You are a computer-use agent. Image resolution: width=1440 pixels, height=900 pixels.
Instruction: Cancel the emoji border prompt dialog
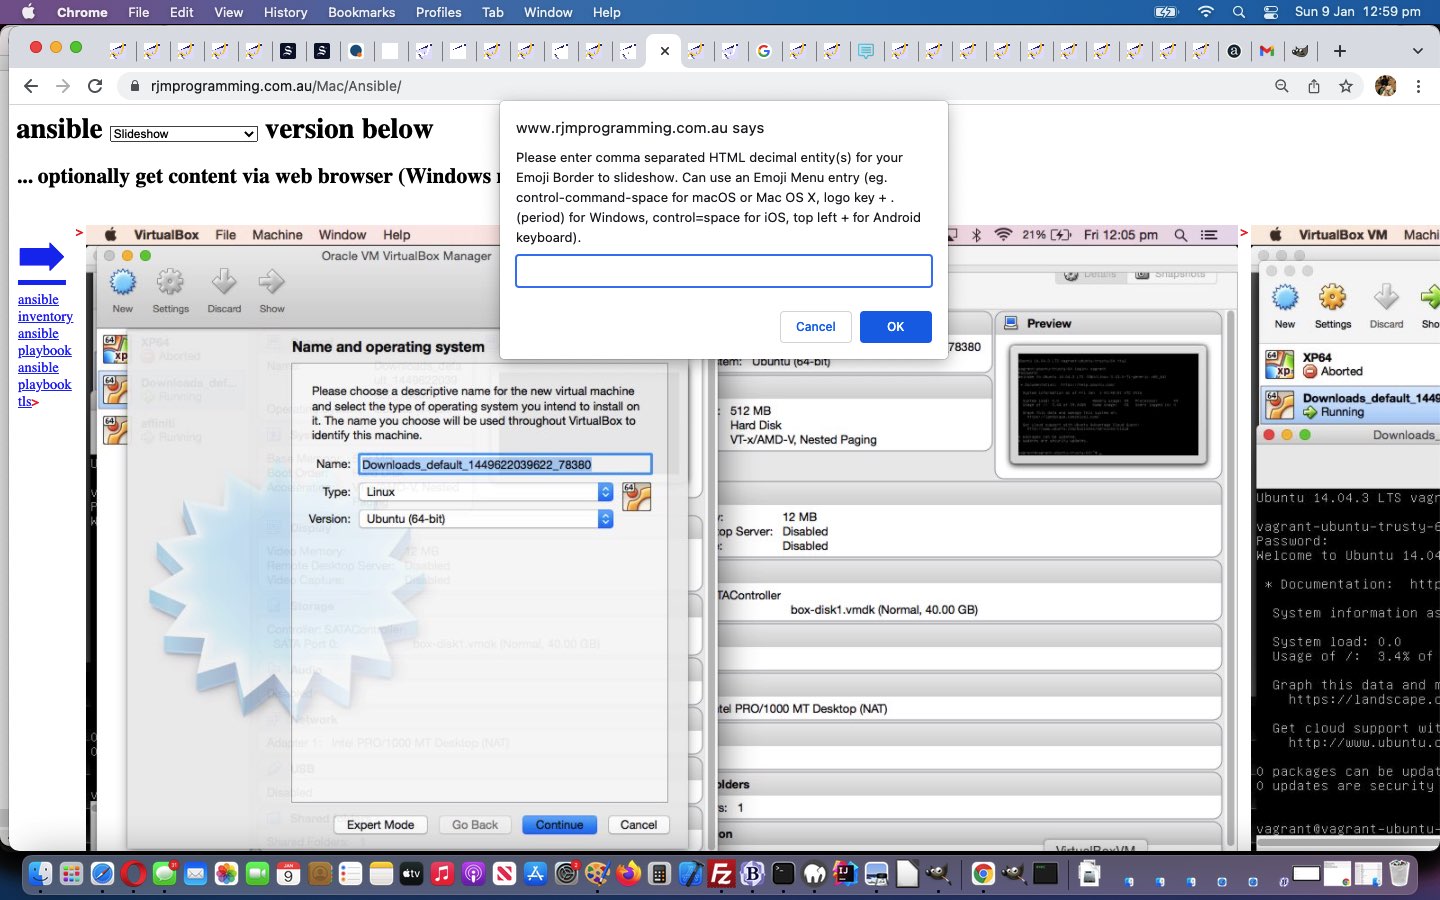[x=815, y=327]
